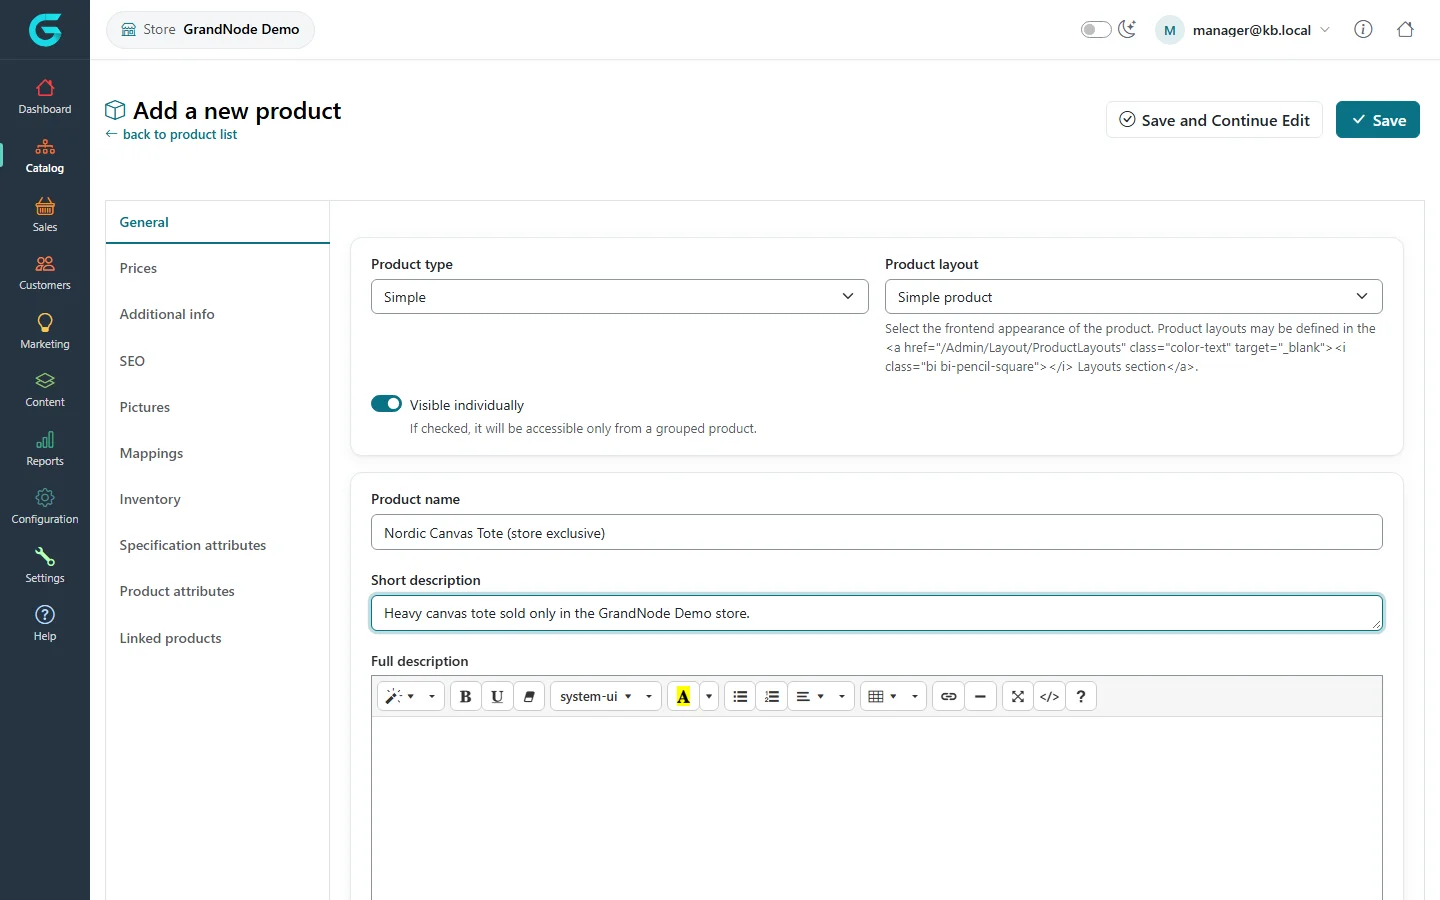The width and height of the screenshot is (1440, 900).
Task: Open the GrandNode Demo store selector
Action: coord(210,30)
